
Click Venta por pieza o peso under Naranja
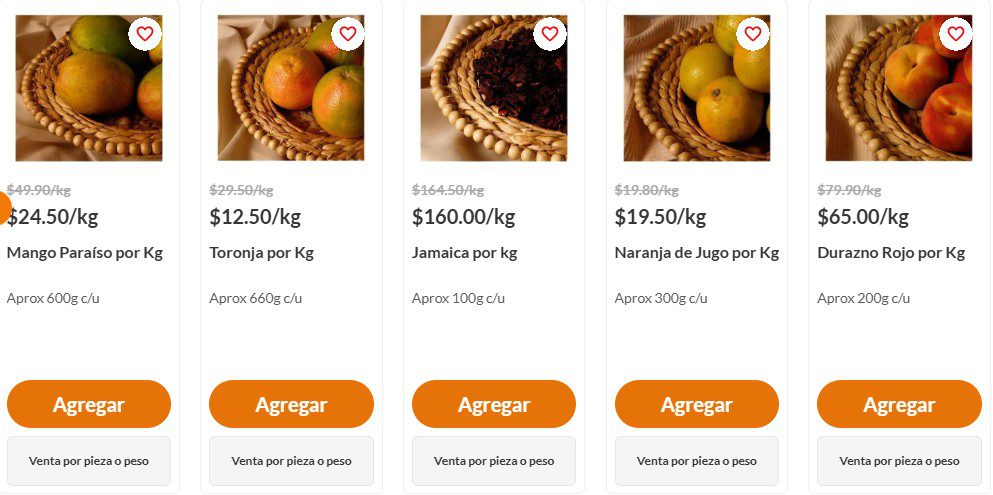click(x=696, y=461)
